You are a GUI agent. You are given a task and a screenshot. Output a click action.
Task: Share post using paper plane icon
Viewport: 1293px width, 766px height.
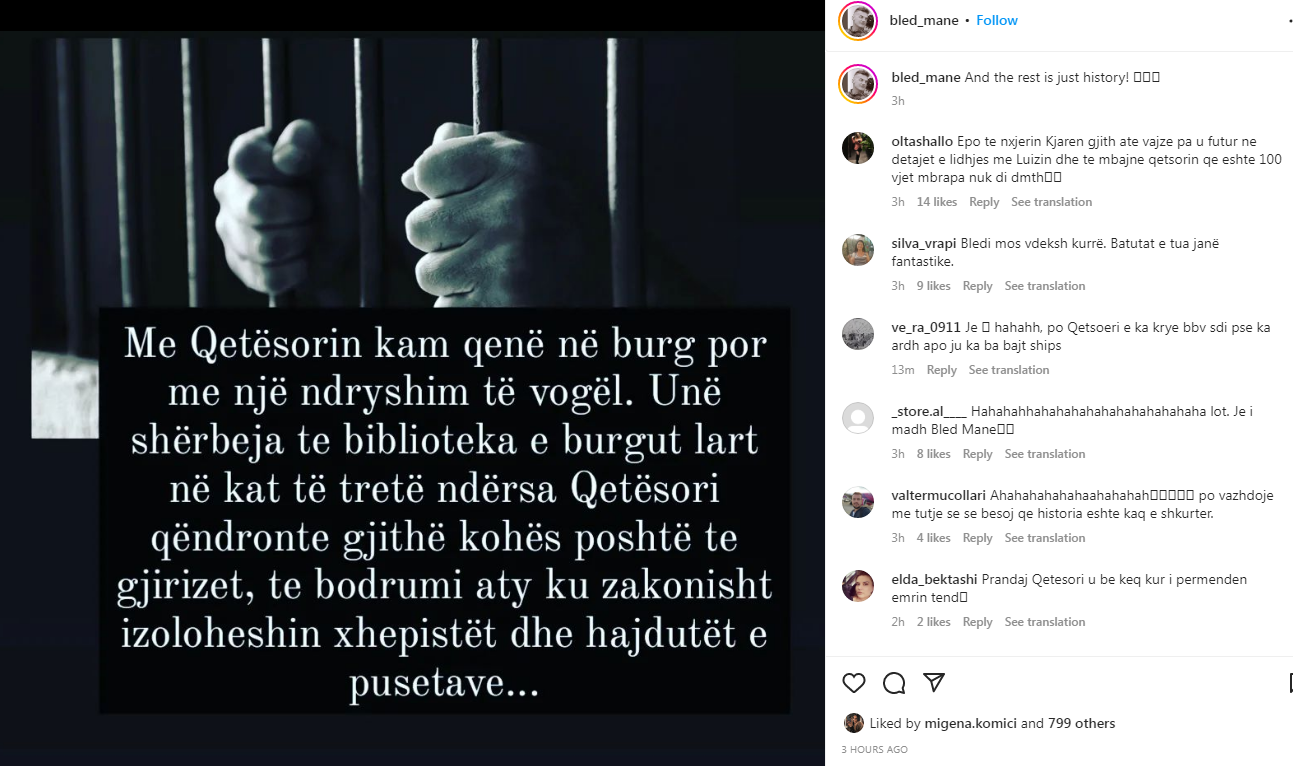[x=934, y=683]
